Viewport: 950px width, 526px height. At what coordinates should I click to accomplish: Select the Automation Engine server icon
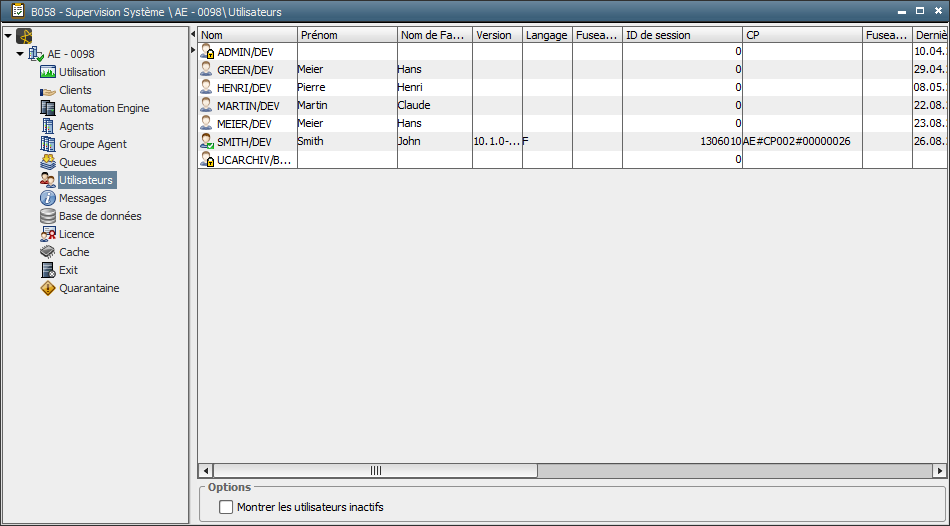point(48,108)
